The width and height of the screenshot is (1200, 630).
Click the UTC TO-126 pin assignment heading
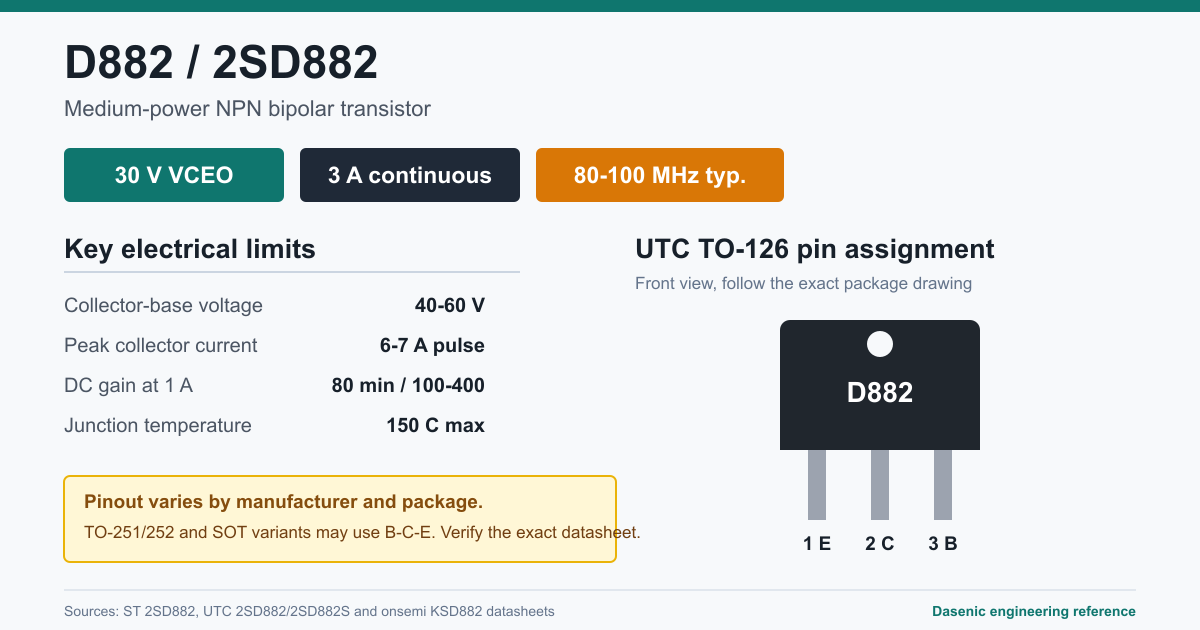pos(815,249)
